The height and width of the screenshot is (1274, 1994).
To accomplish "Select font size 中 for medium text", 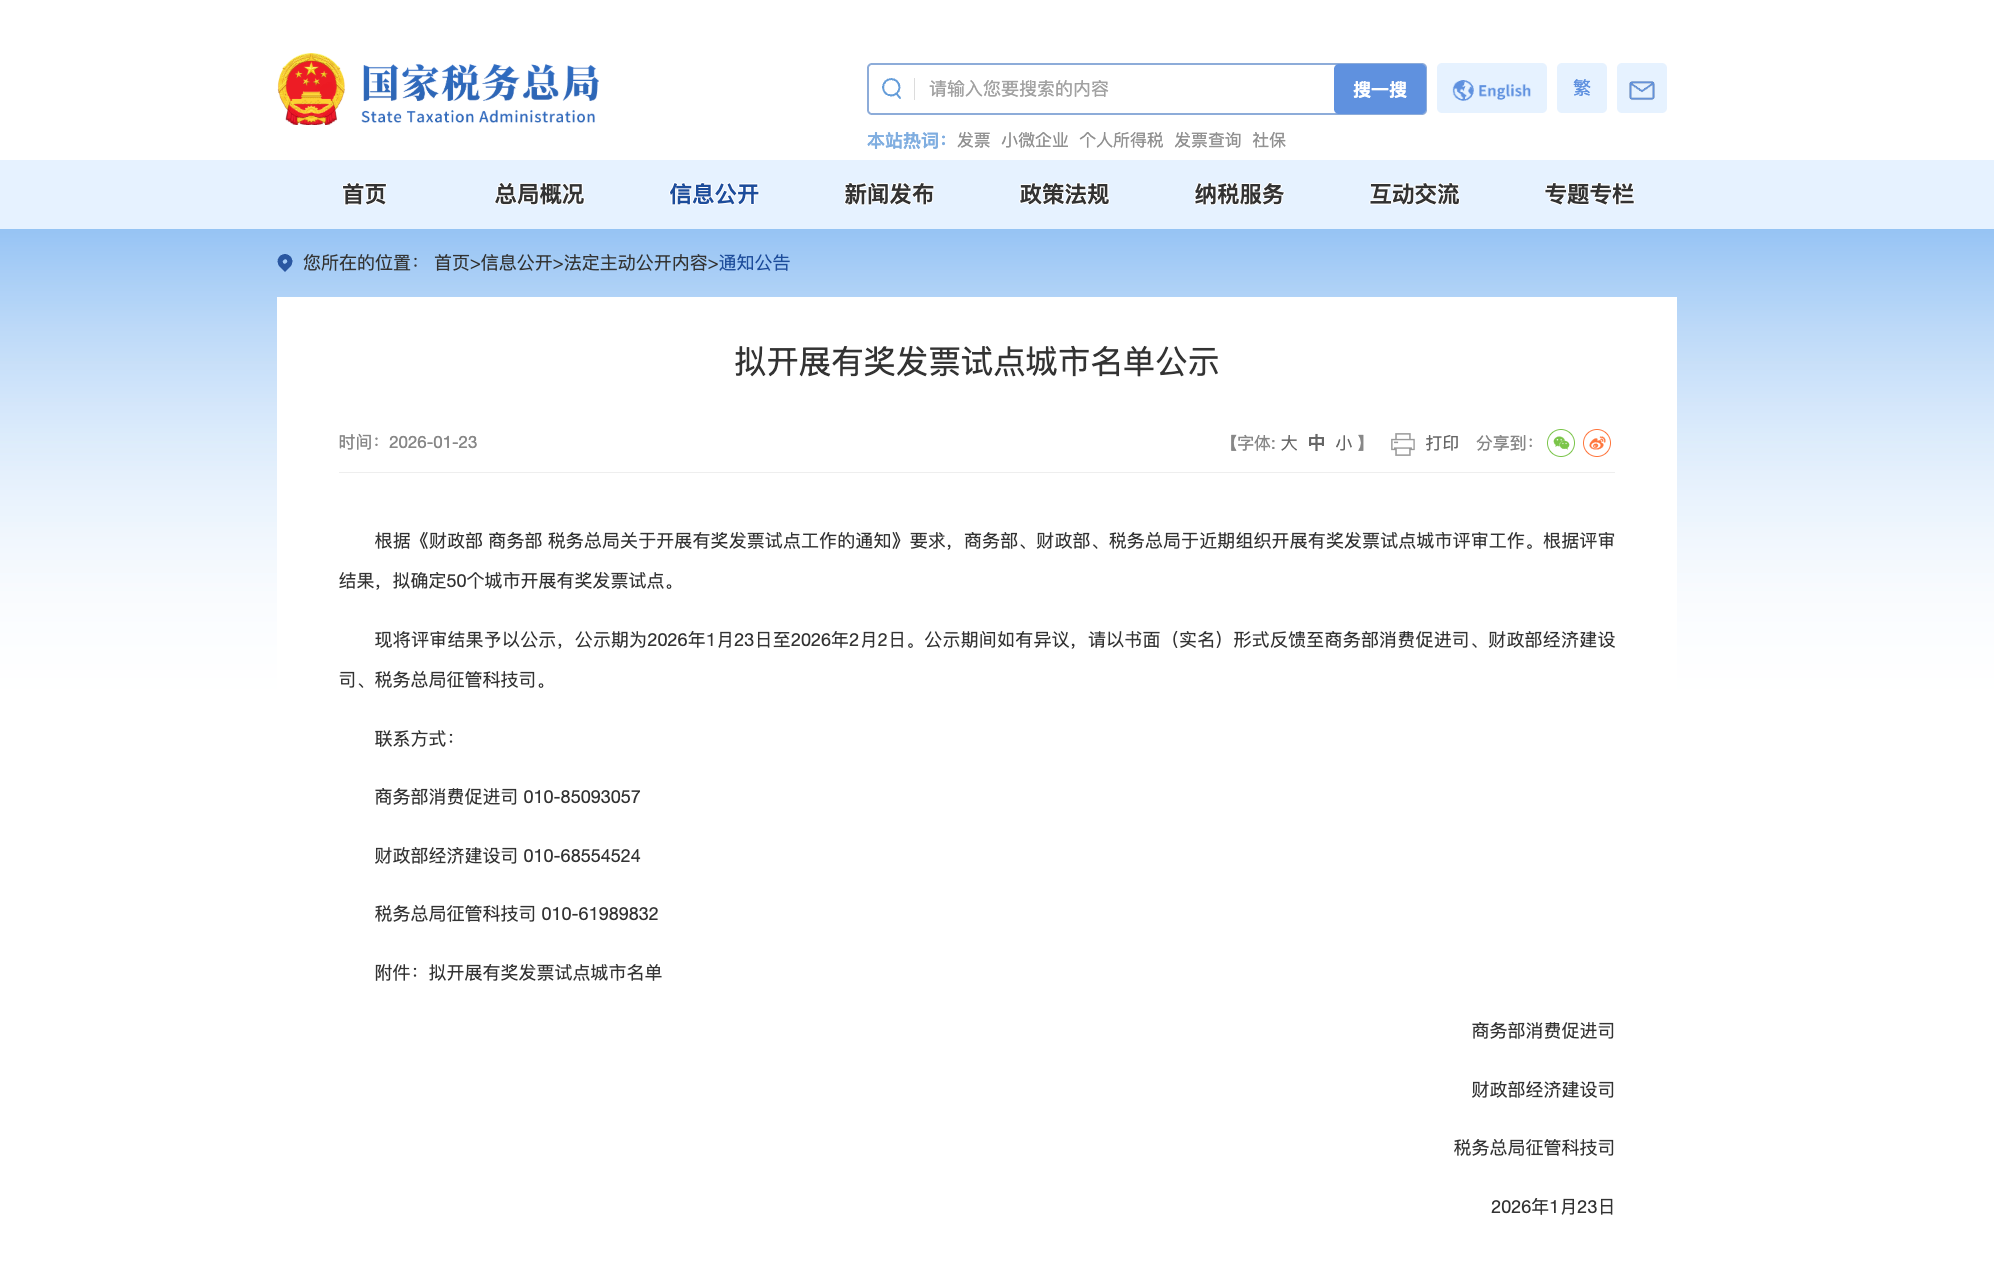I will (x=1314, y=442).
